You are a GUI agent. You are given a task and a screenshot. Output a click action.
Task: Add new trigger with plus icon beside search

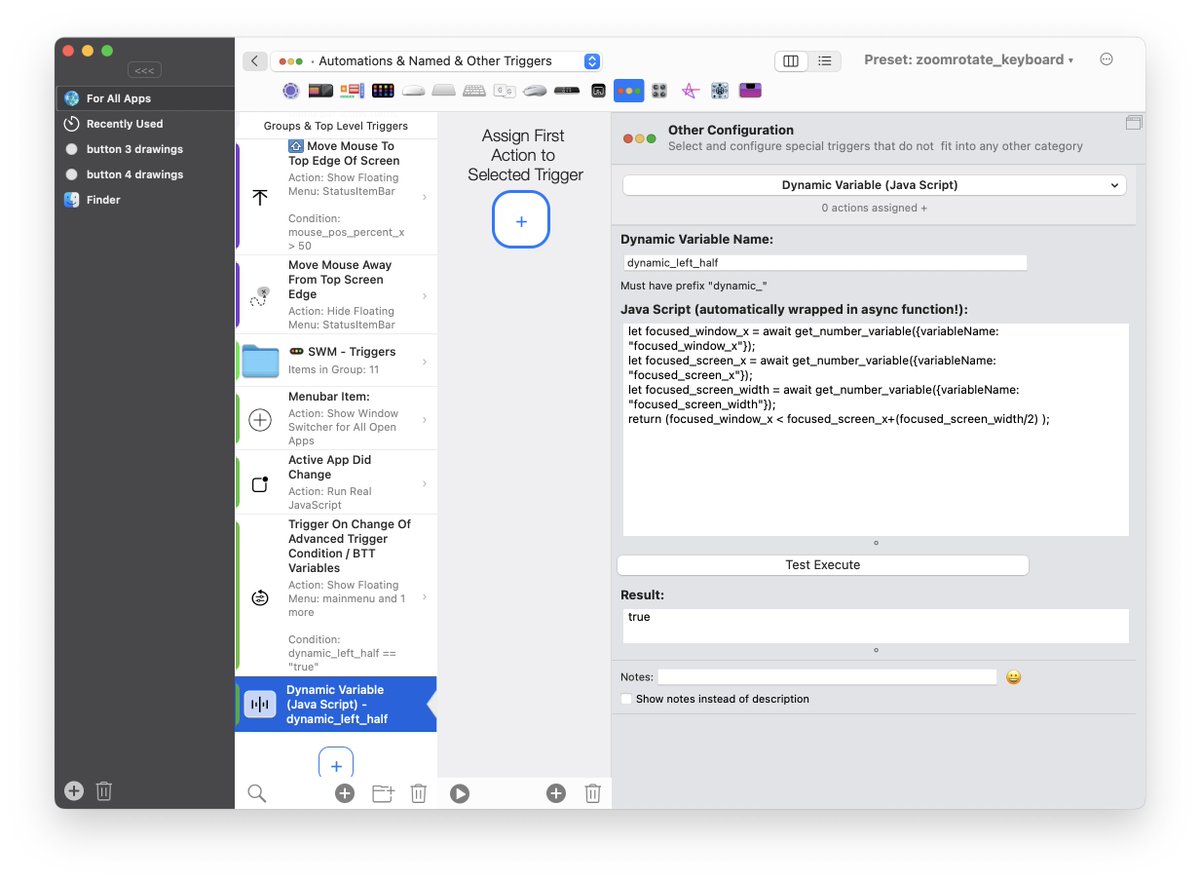pos(344,793)
